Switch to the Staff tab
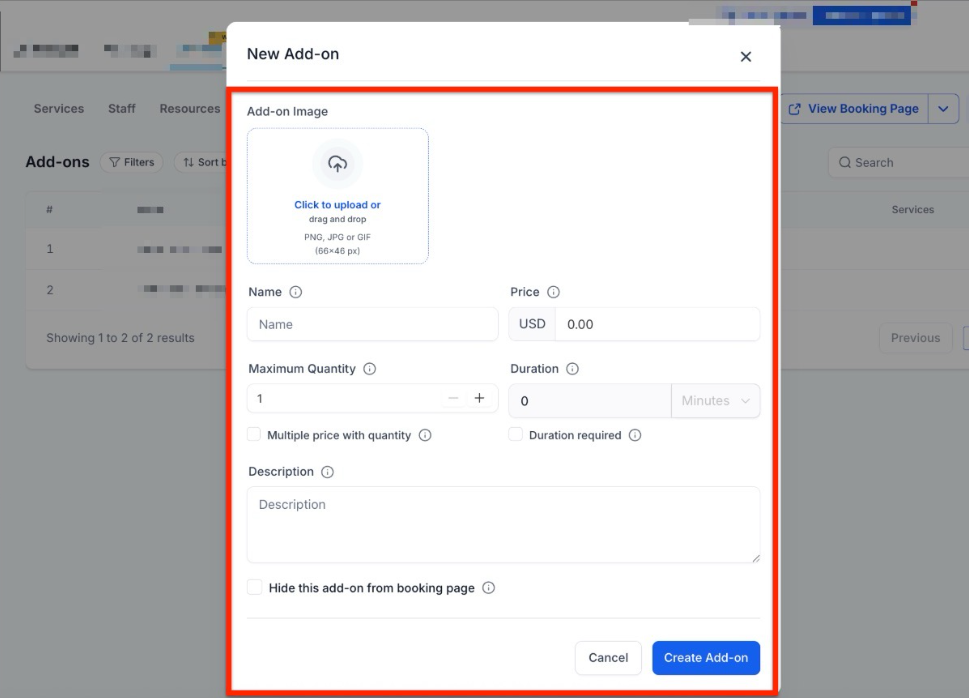The image size is (970, 698). coord(122,109)
